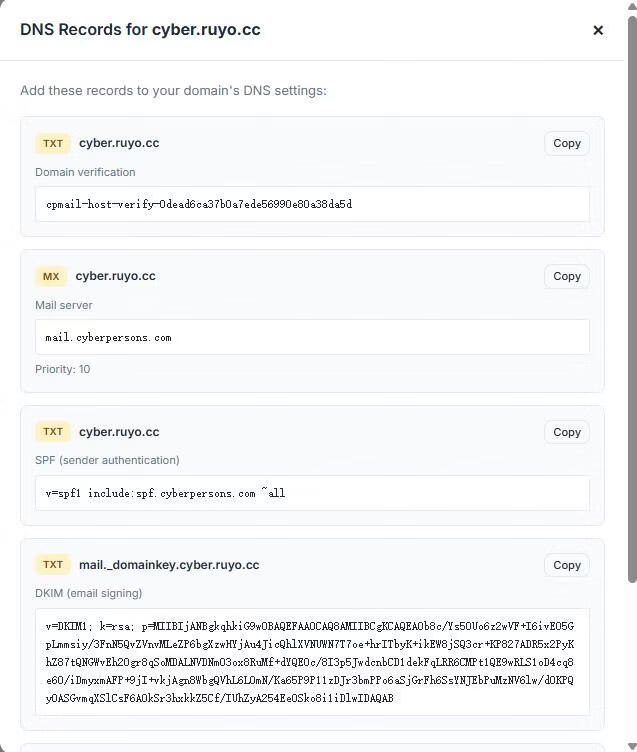The image size is (637, 752).
Task: Click the "DNS Records for cyber.ruyo.cc" title
Action: [x=140, y=30]
